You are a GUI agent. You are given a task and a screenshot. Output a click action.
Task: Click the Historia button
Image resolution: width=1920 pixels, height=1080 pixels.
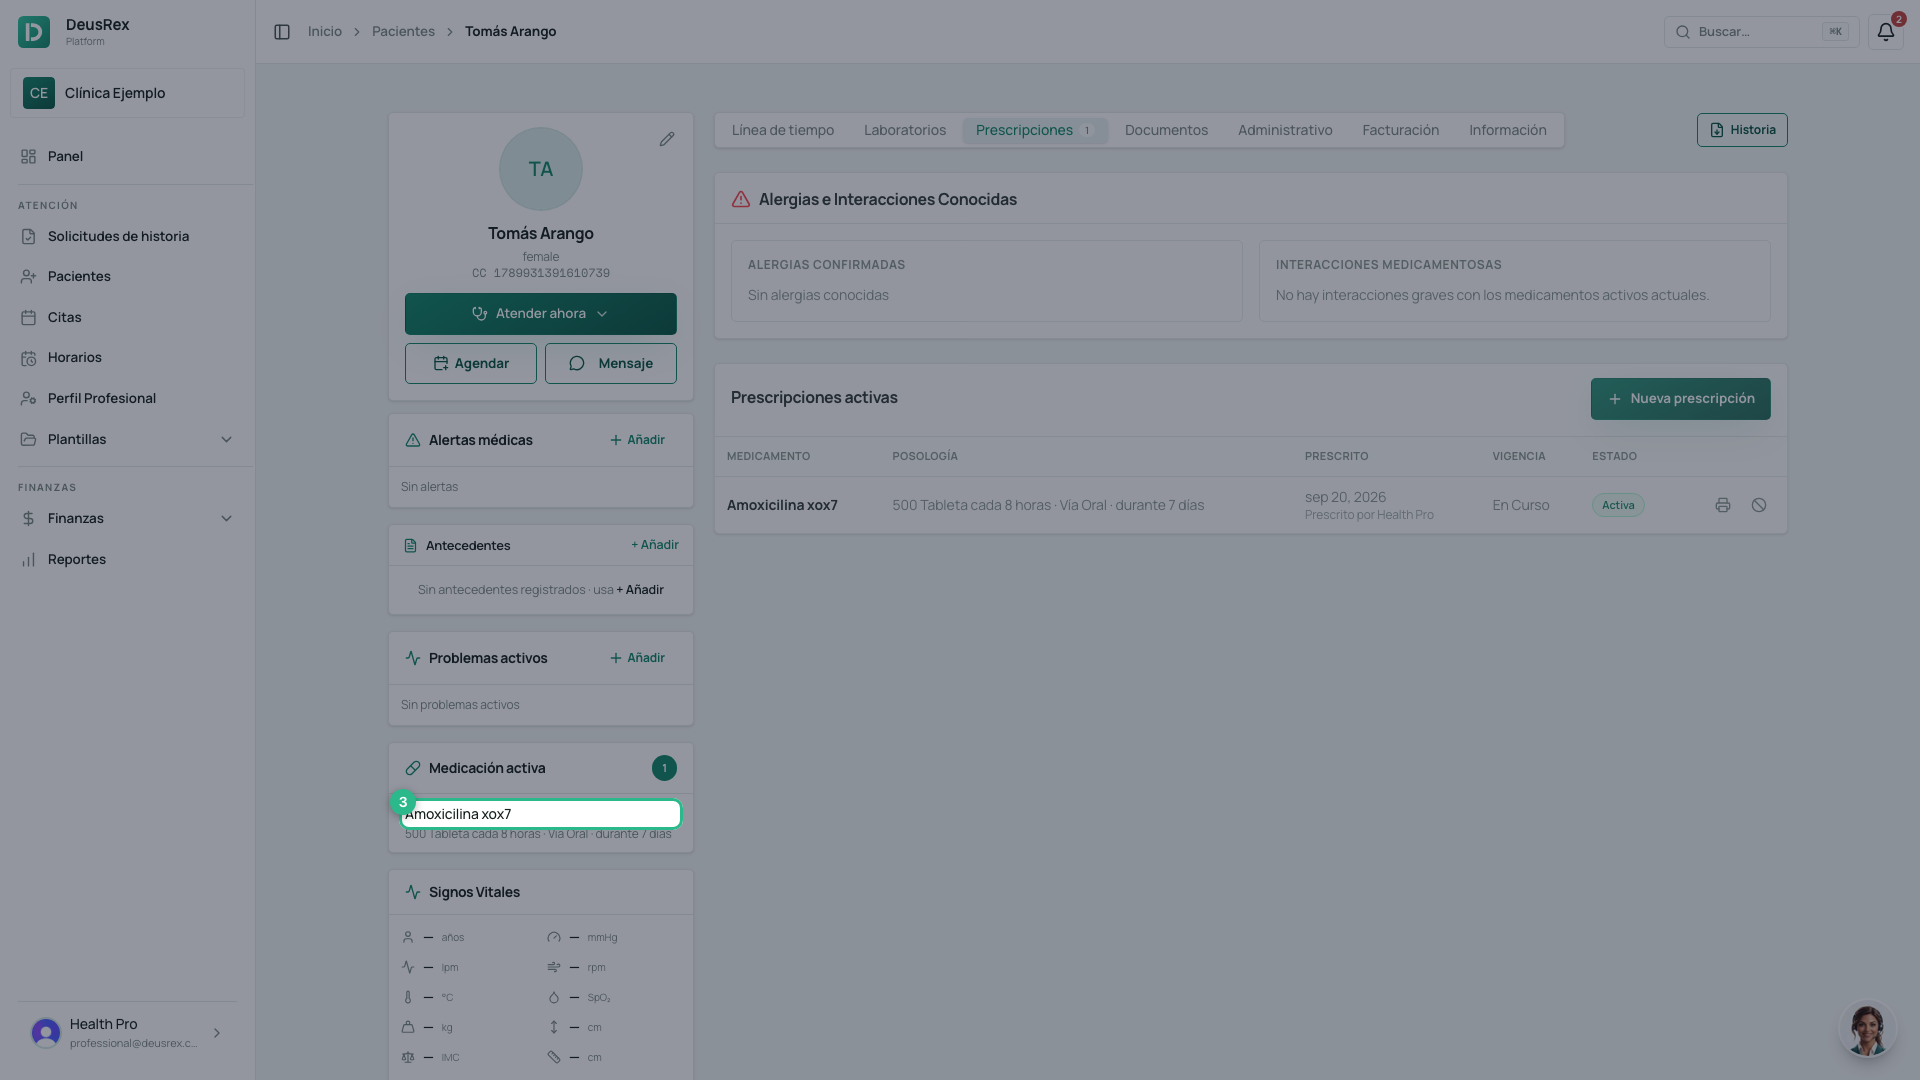tap(1742, 130)
